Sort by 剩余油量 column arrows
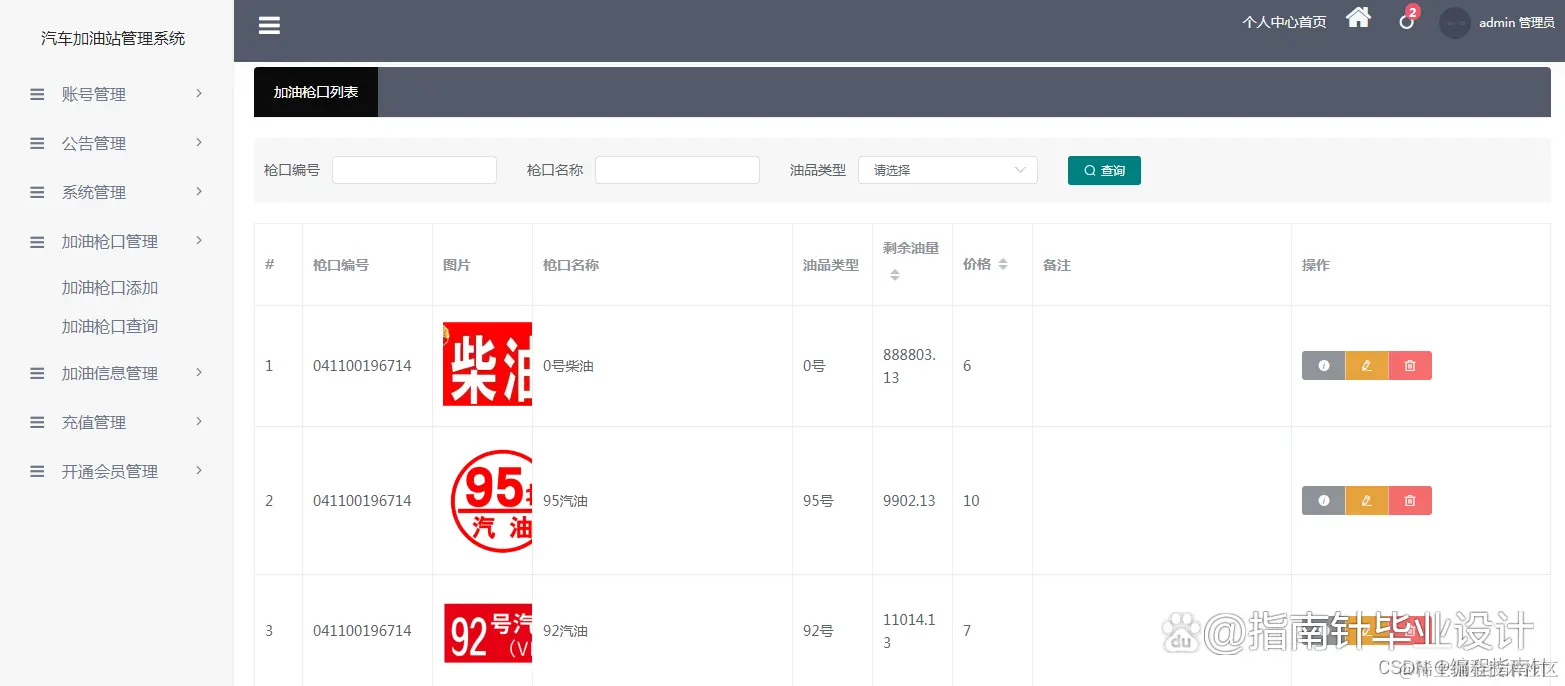The height and width of the screenshot is (686, 1565). (x=895, y=275)
